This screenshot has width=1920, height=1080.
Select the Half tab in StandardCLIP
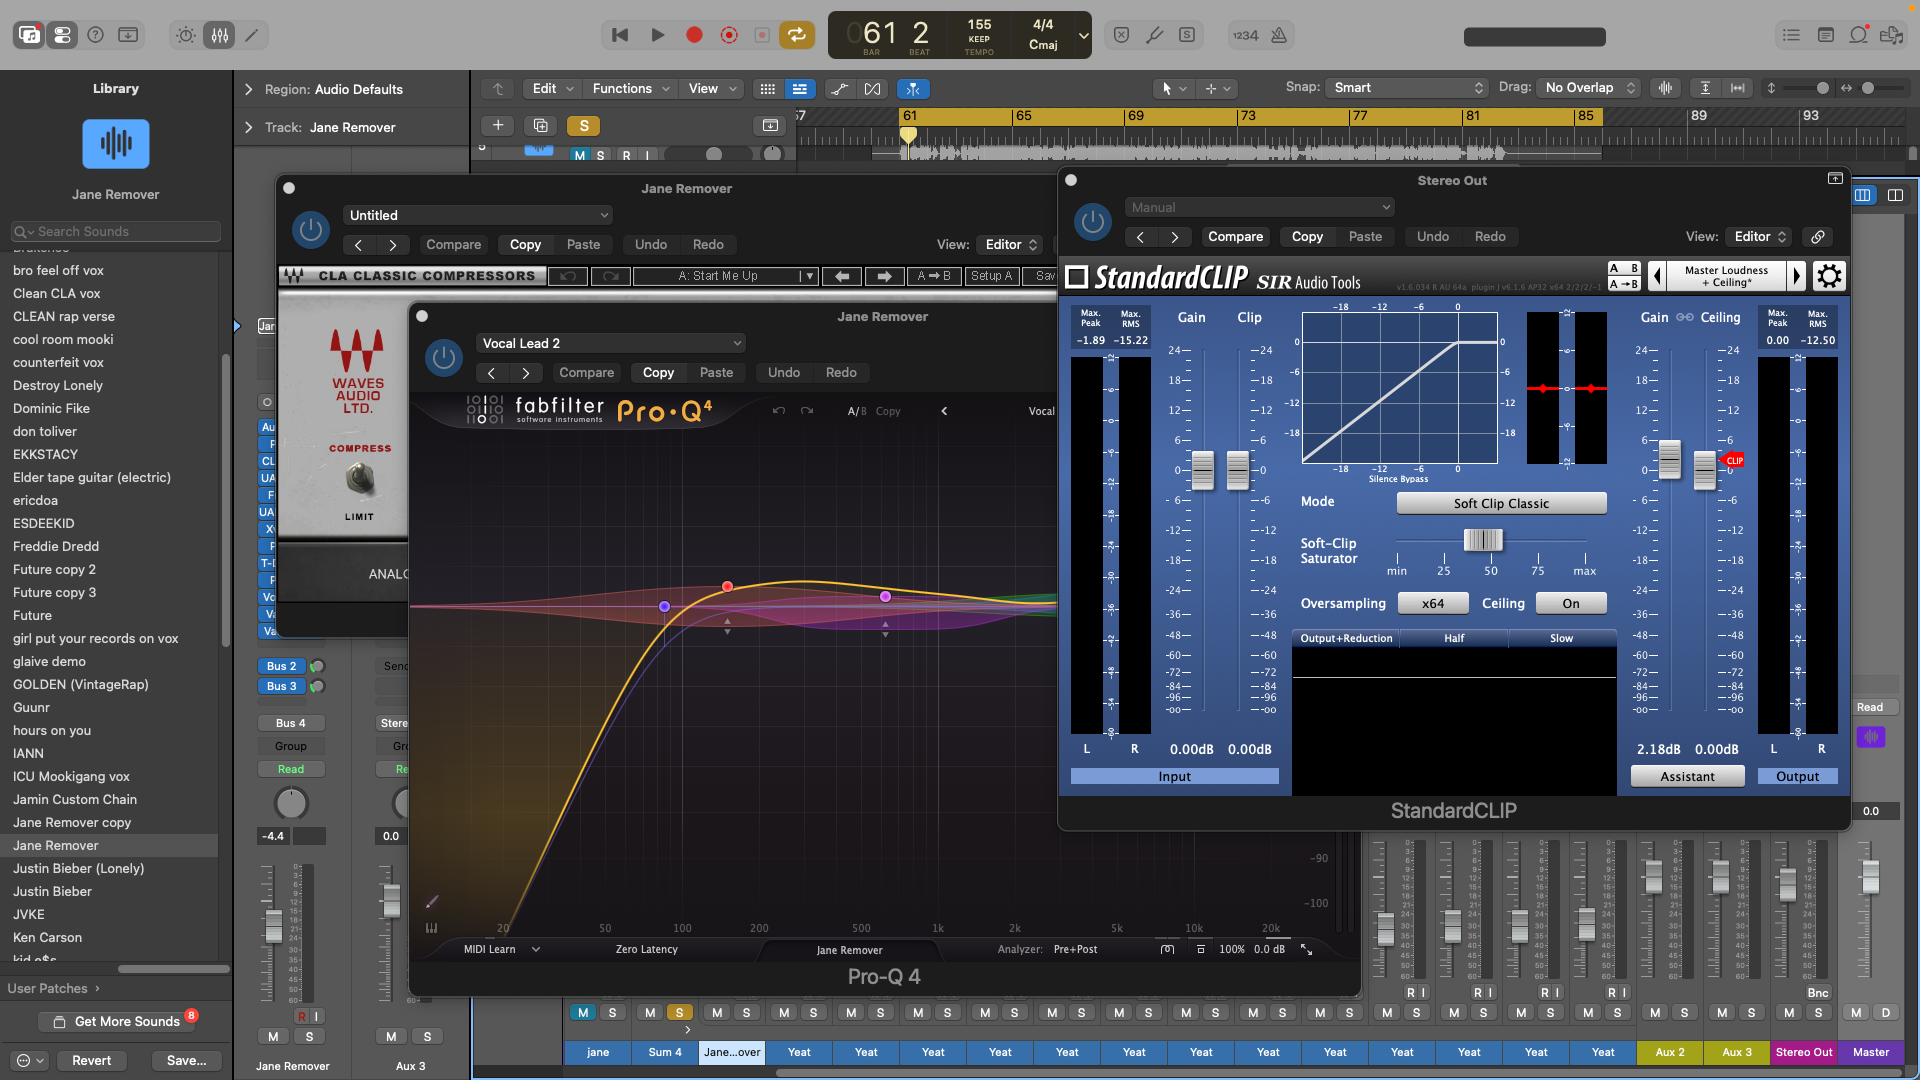tap(1454, 638)
